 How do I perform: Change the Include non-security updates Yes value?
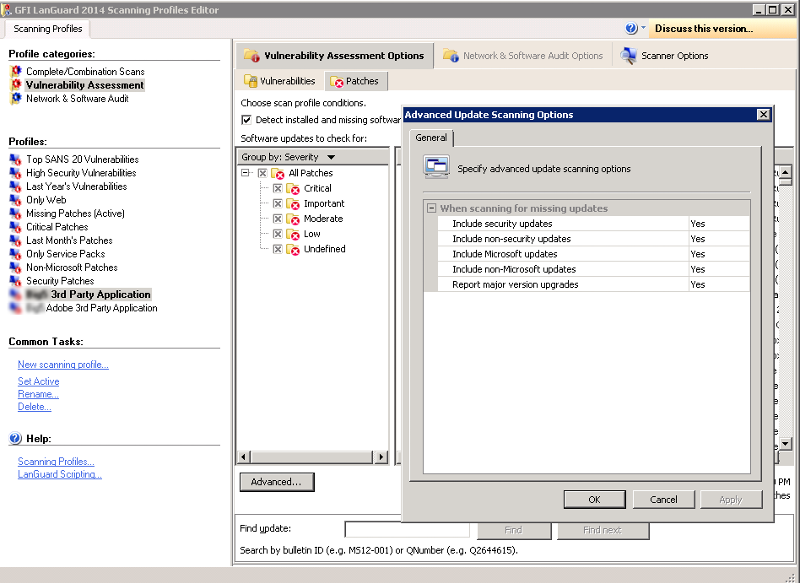(x=719, y=239)
